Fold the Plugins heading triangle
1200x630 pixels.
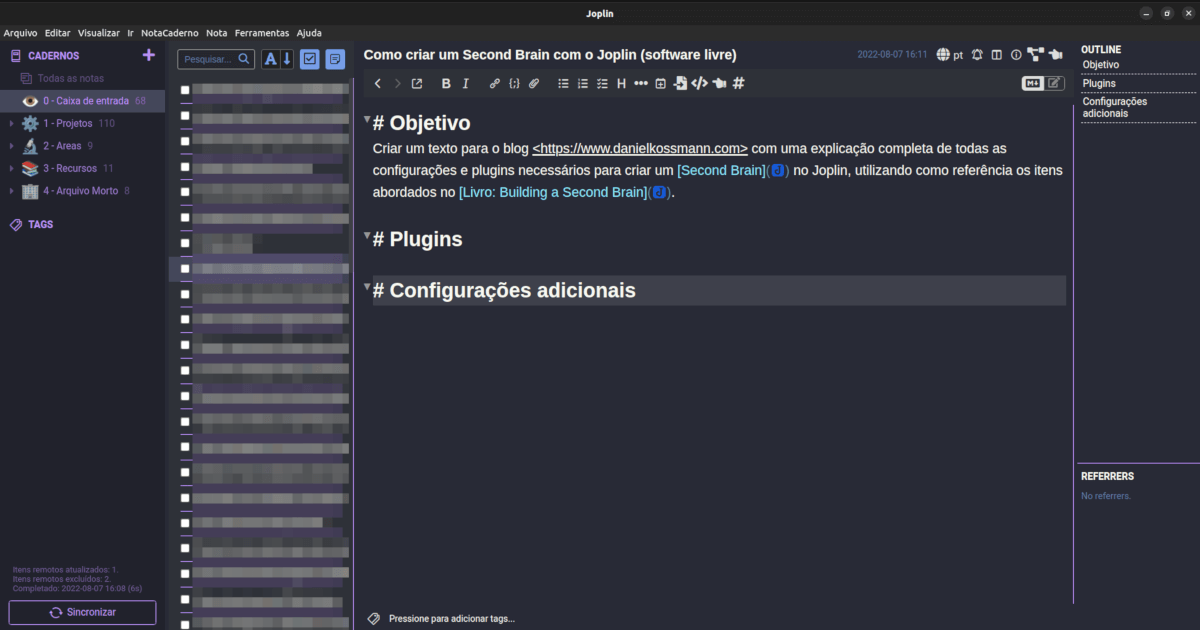tap(367, 236)
